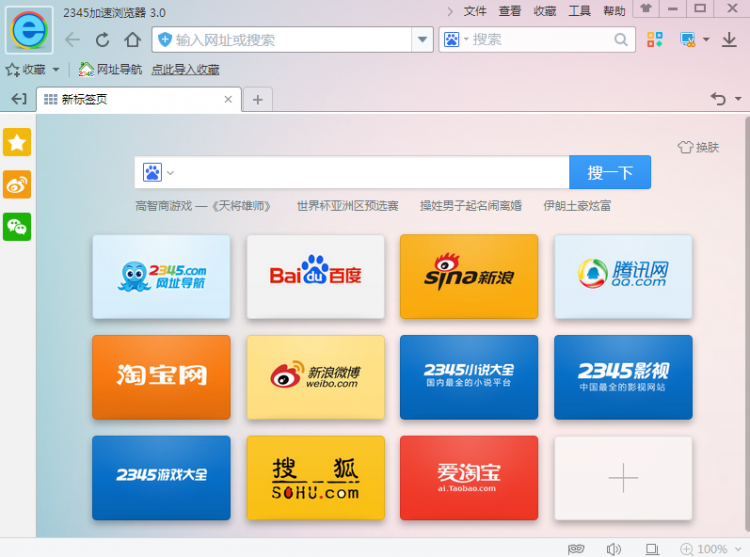The height and width of the screenshot is (557, 750).
Task: Click the 搜一下 search button
Action: tap(610, 172)
